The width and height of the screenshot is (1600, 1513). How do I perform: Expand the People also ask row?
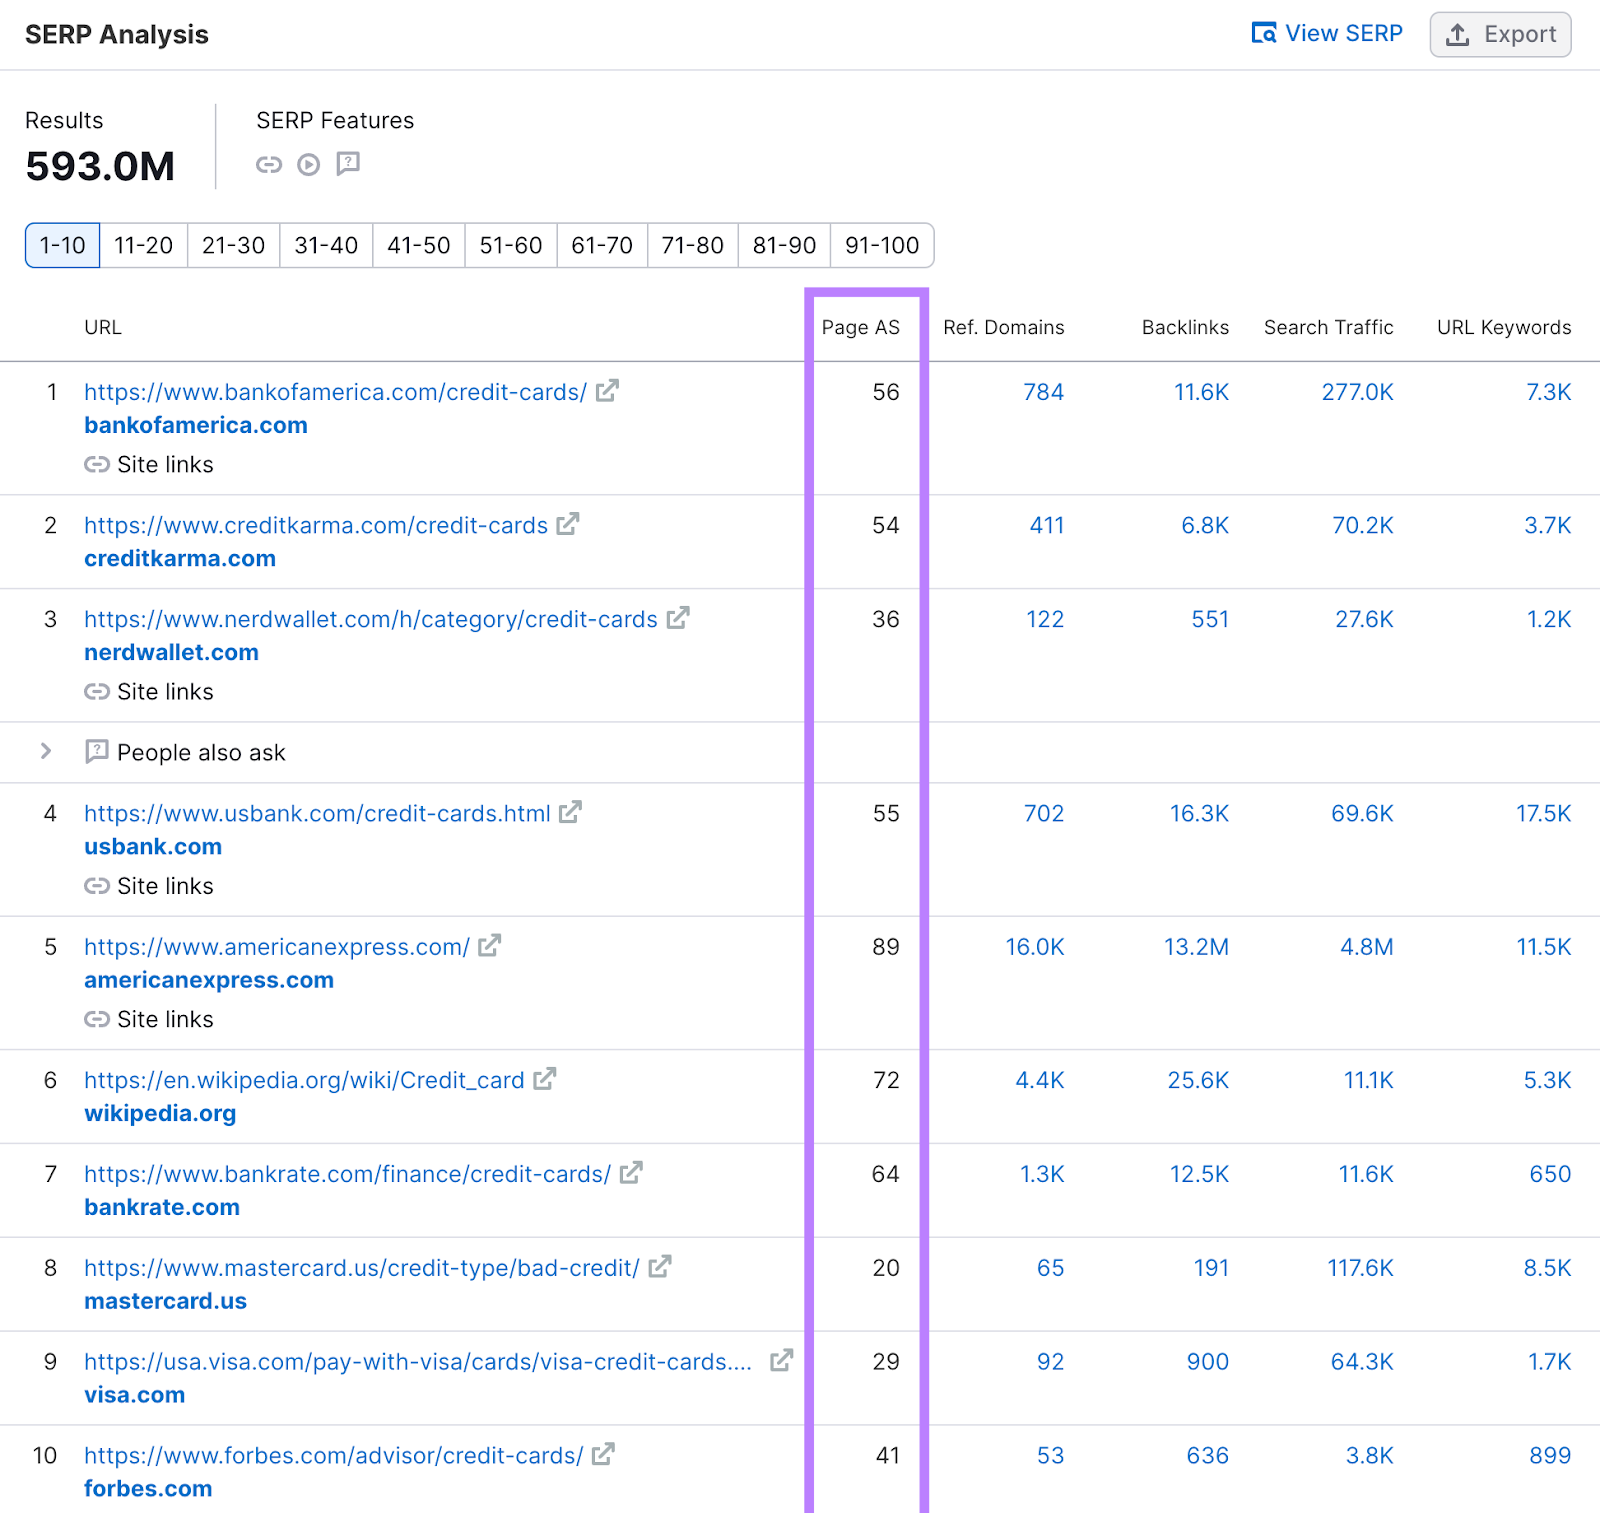(46, 751)
